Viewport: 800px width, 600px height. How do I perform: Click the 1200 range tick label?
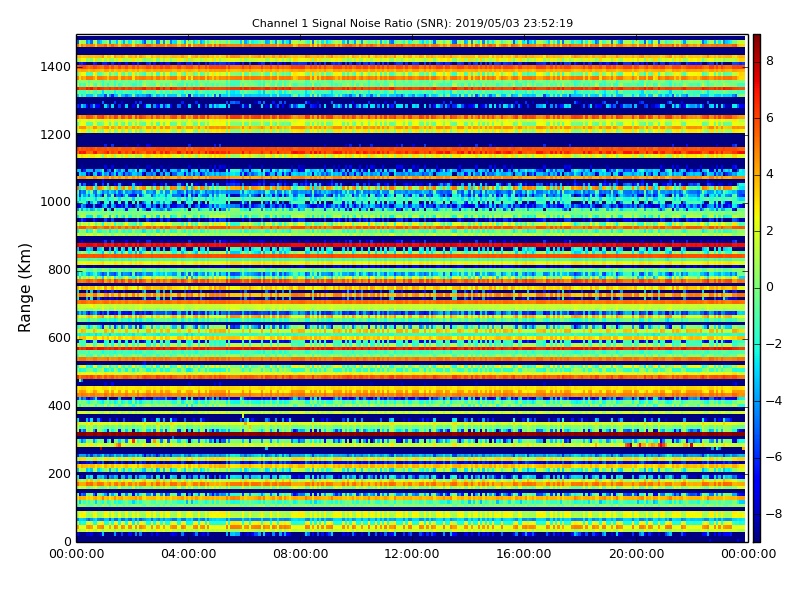(x=56, y=135)
